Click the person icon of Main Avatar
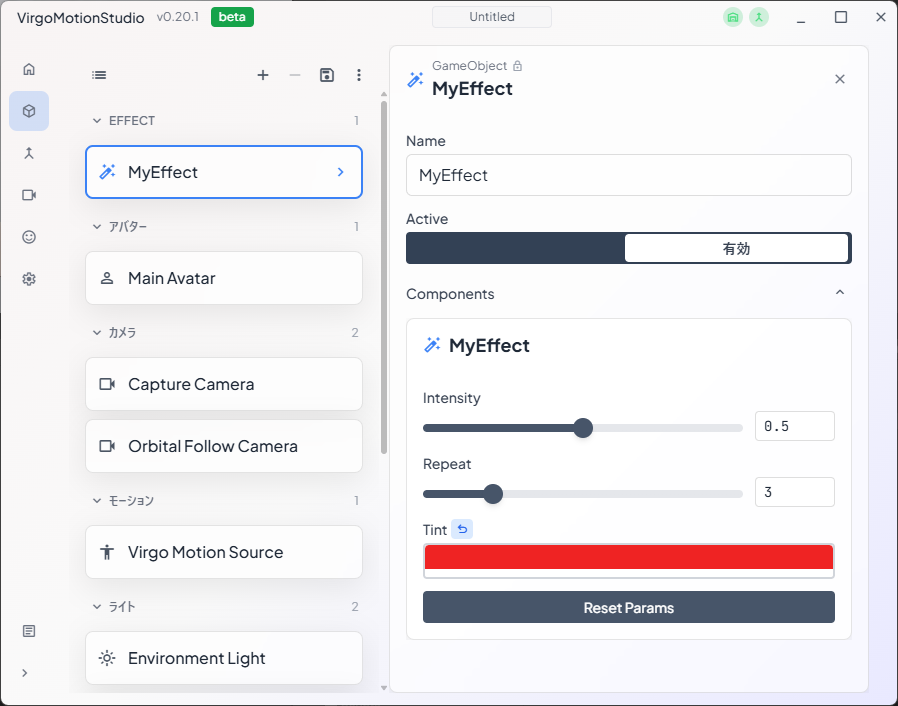Screen dimensions: 898x706 pos(107,278)
